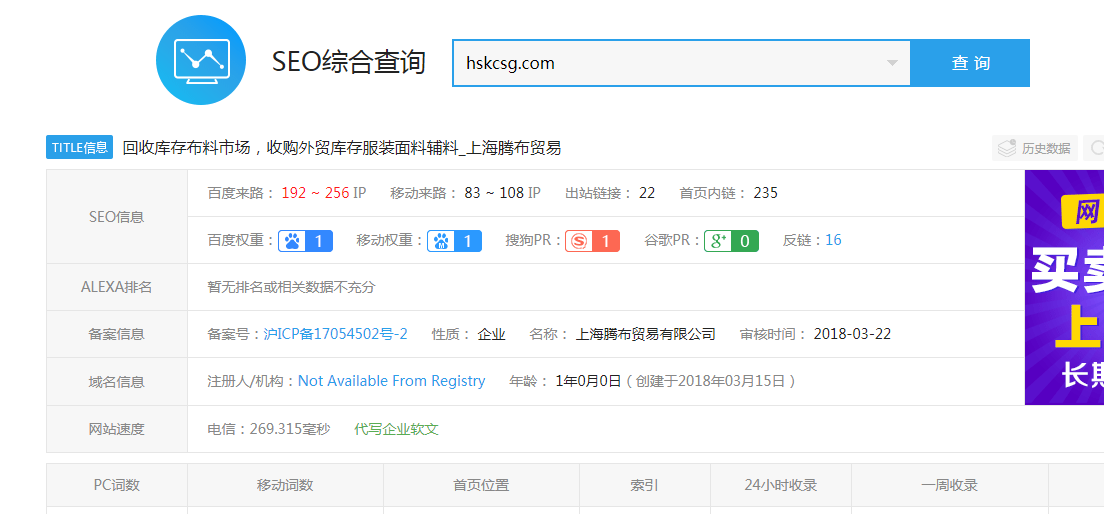Open the 历史数据 history icon button

pyautogui.click(x=1035, y=148)
